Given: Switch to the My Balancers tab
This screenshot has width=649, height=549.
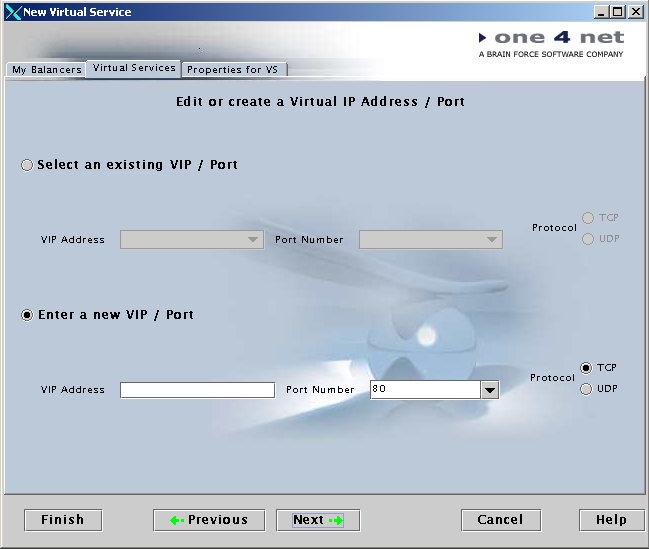Looking at the screenshot, I should click(x=46, y=70).
